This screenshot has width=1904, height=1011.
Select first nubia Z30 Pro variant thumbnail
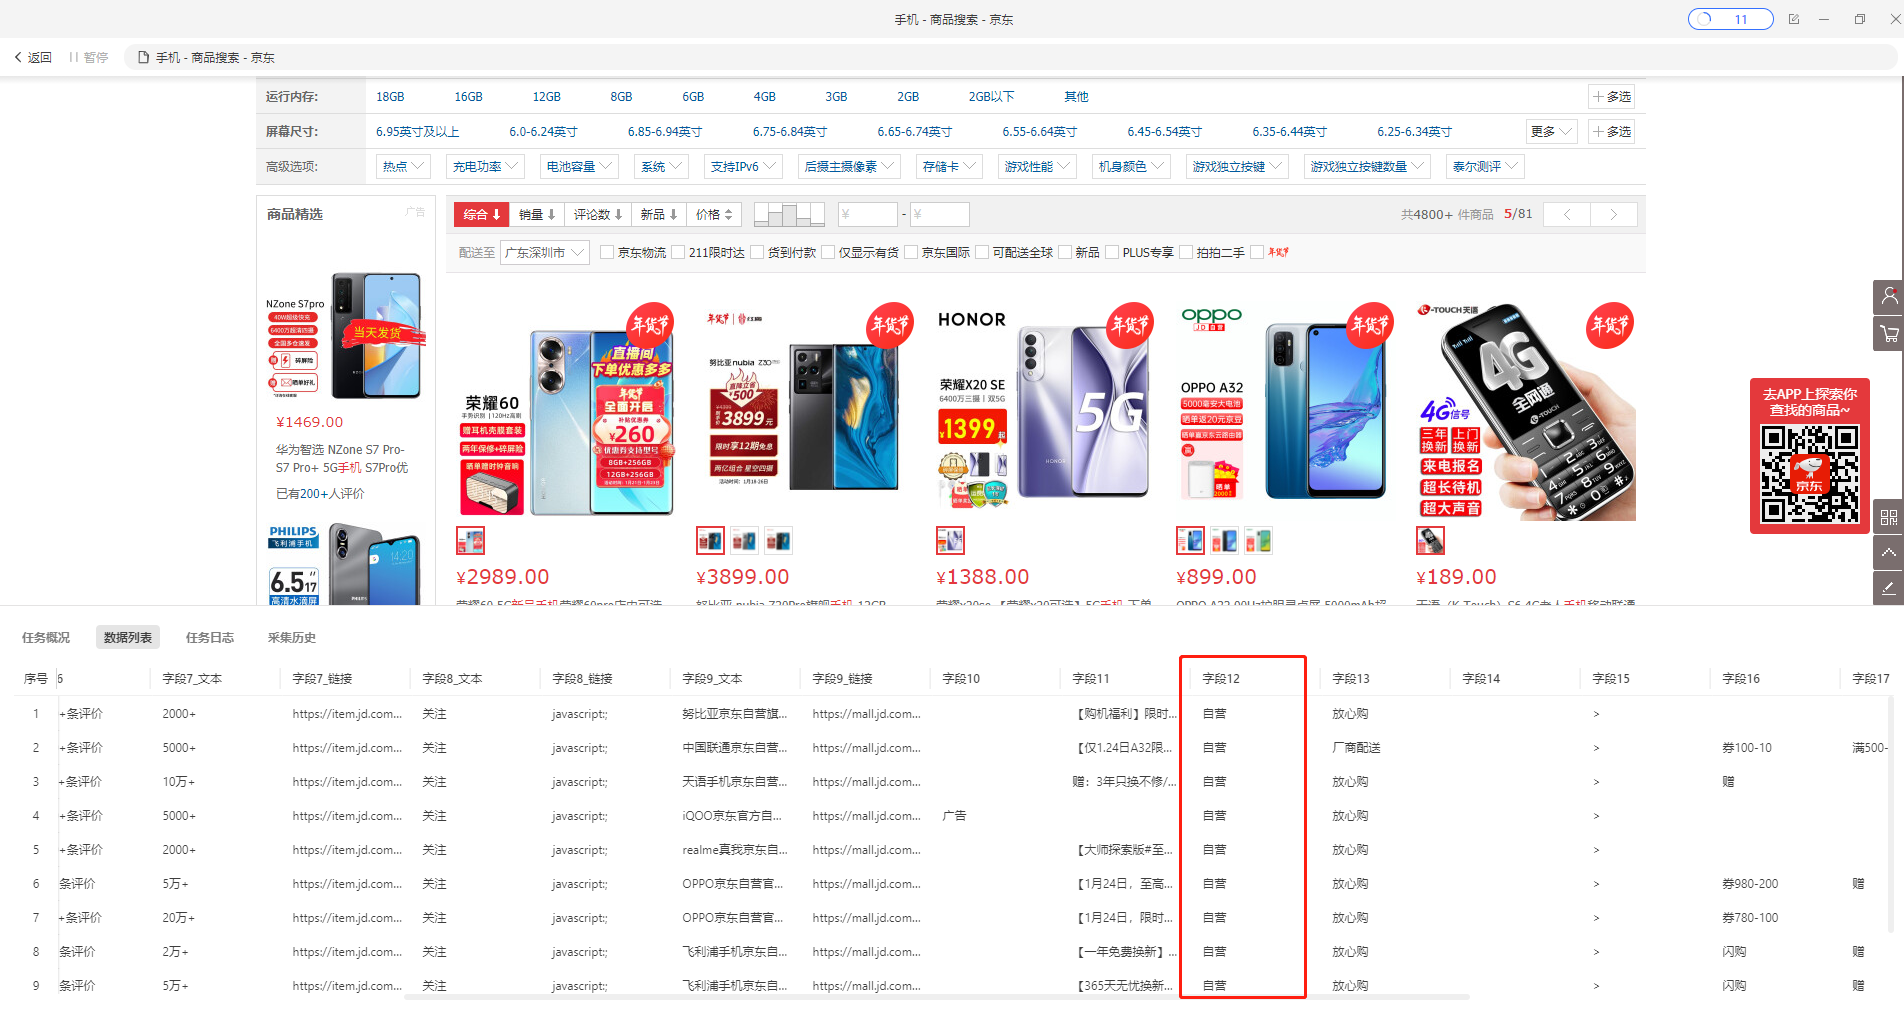(710, 541)
